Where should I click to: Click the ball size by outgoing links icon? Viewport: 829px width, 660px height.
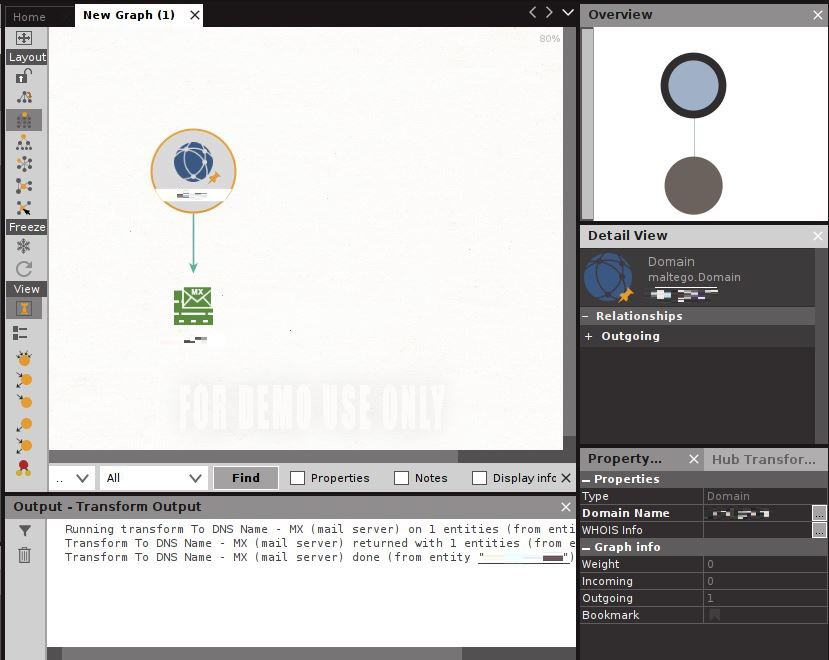[x=24, y=424]
